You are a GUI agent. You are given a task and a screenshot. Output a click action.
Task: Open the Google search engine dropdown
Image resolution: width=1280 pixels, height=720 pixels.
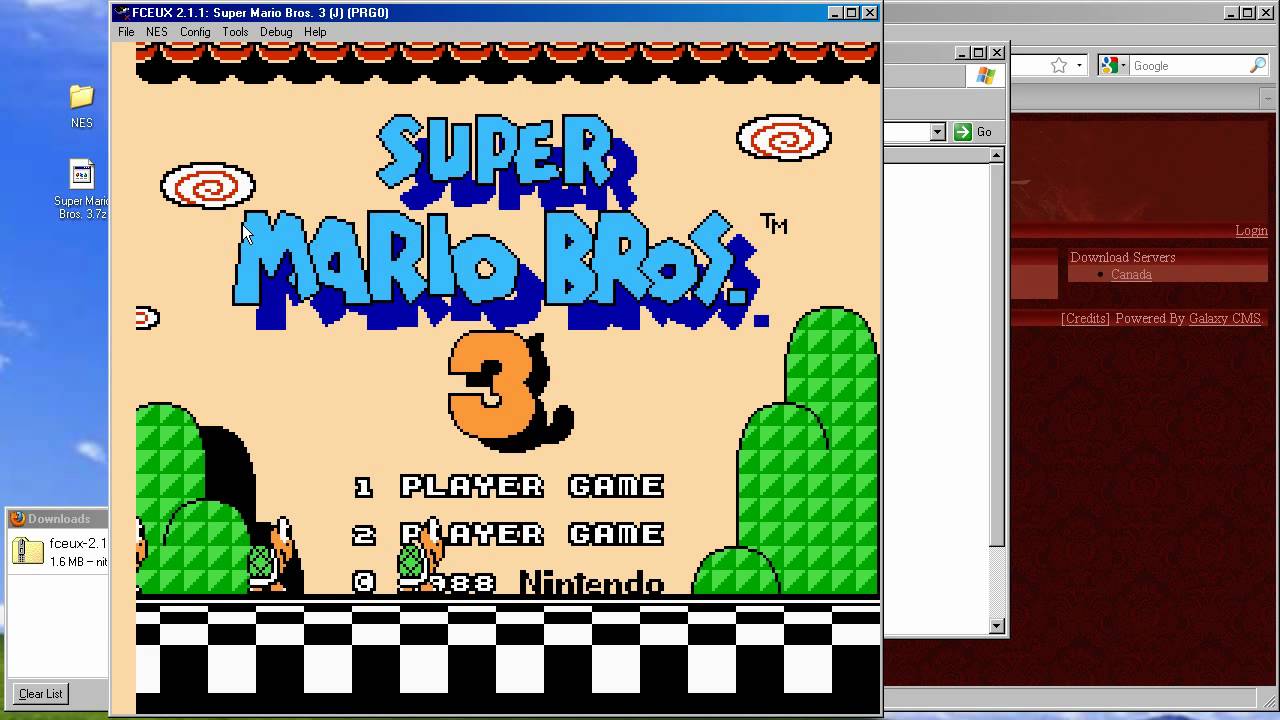[1113, 65]
